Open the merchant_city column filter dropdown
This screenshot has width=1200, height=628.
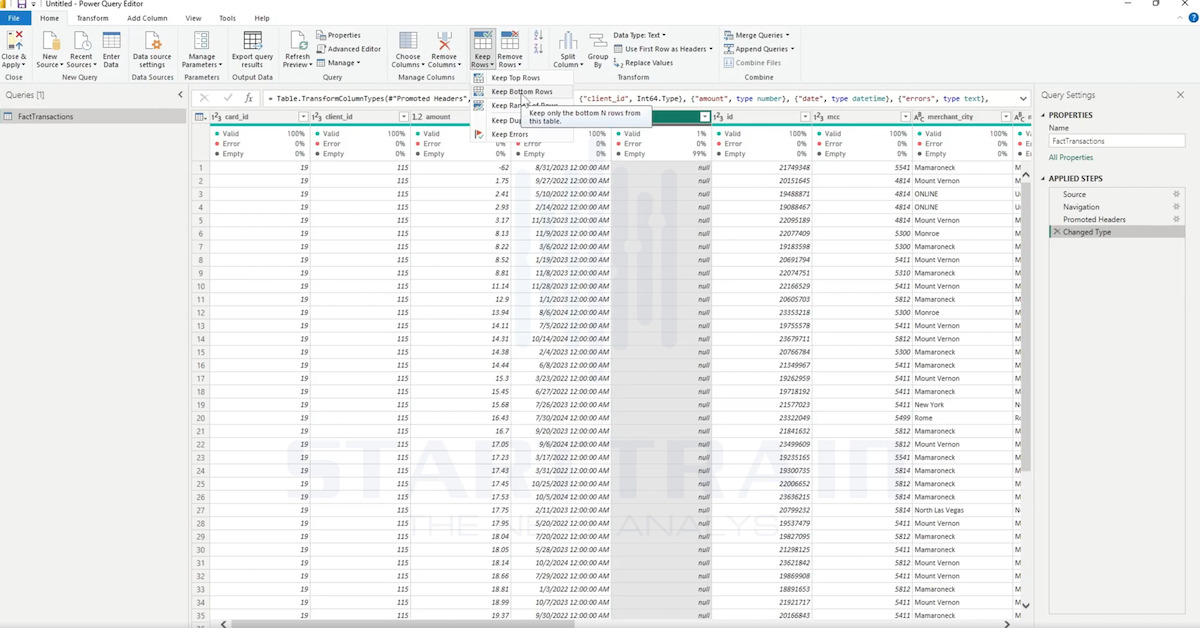(x=1004, y=117)
